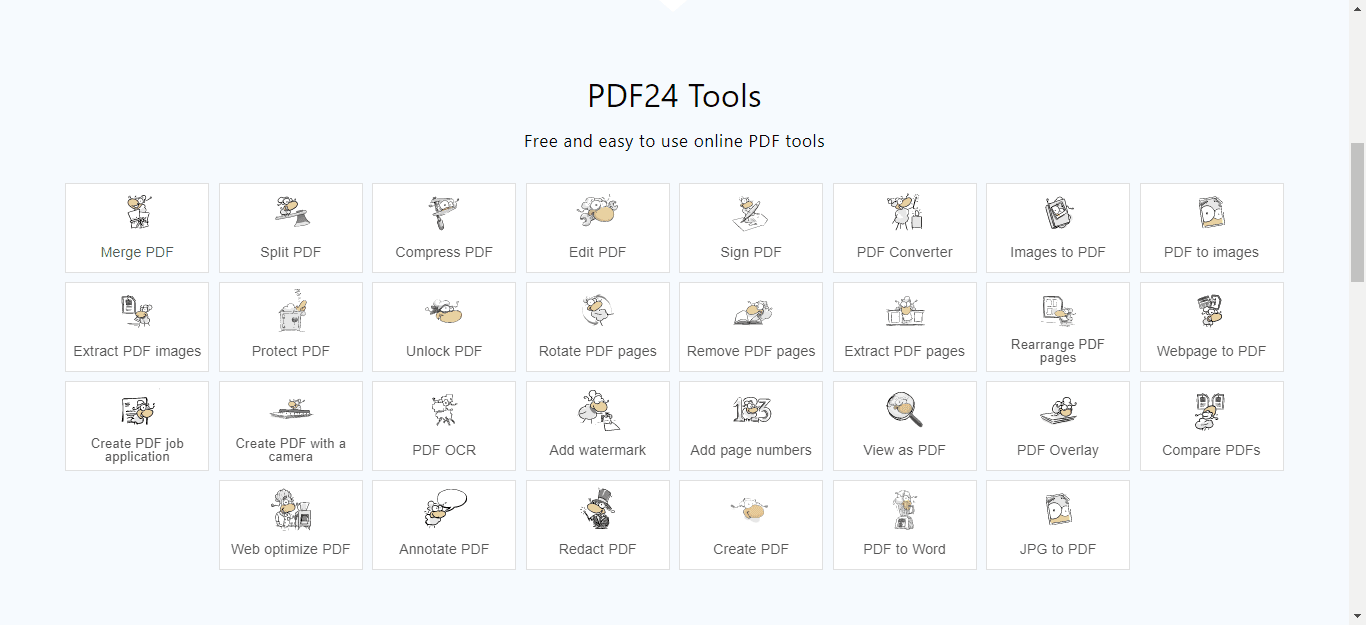Click the PDF OCR tool icon
1366x625 pixels.
point(444,410)
